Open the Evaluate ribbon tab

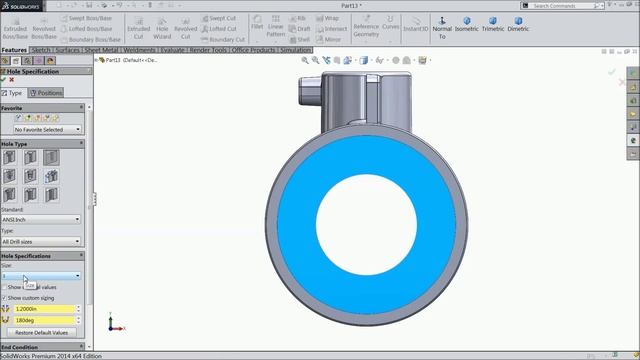[x=172, y=50]
